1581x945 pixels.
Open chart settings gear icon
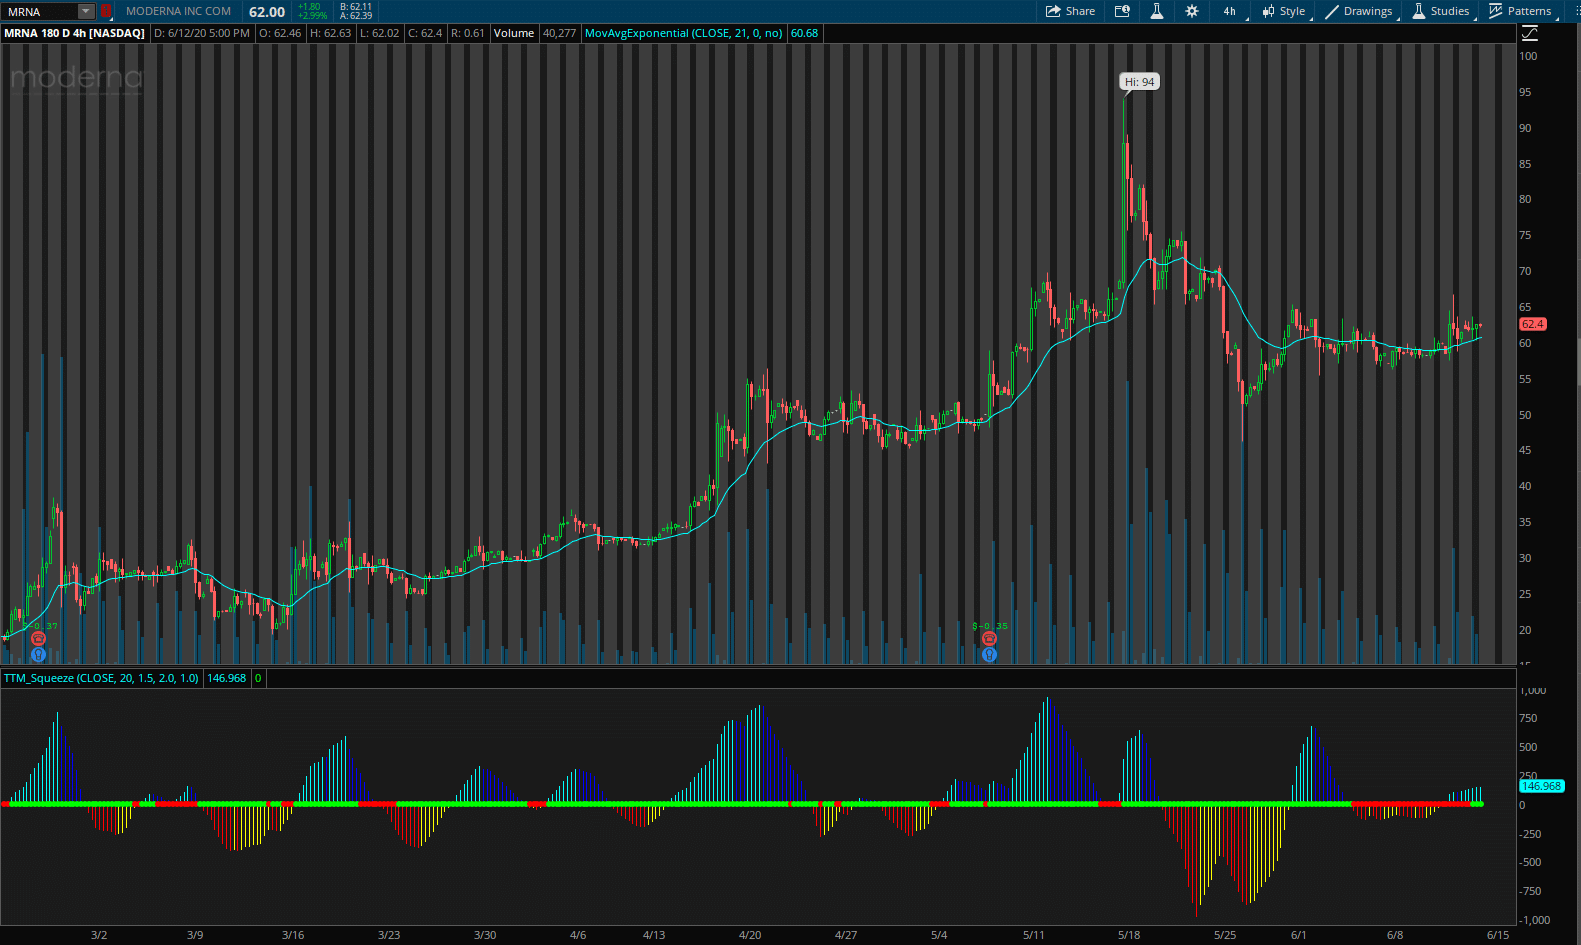pos(1191,11)
